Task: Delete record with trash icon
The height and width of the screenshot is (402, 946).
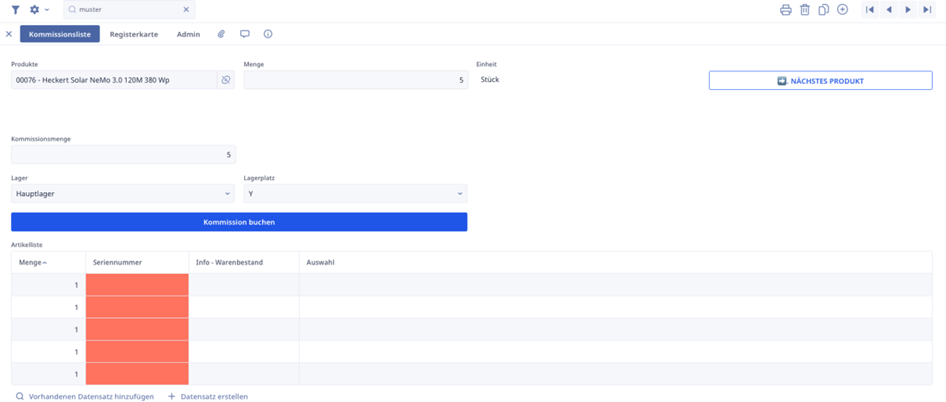Action: [805, 10]
